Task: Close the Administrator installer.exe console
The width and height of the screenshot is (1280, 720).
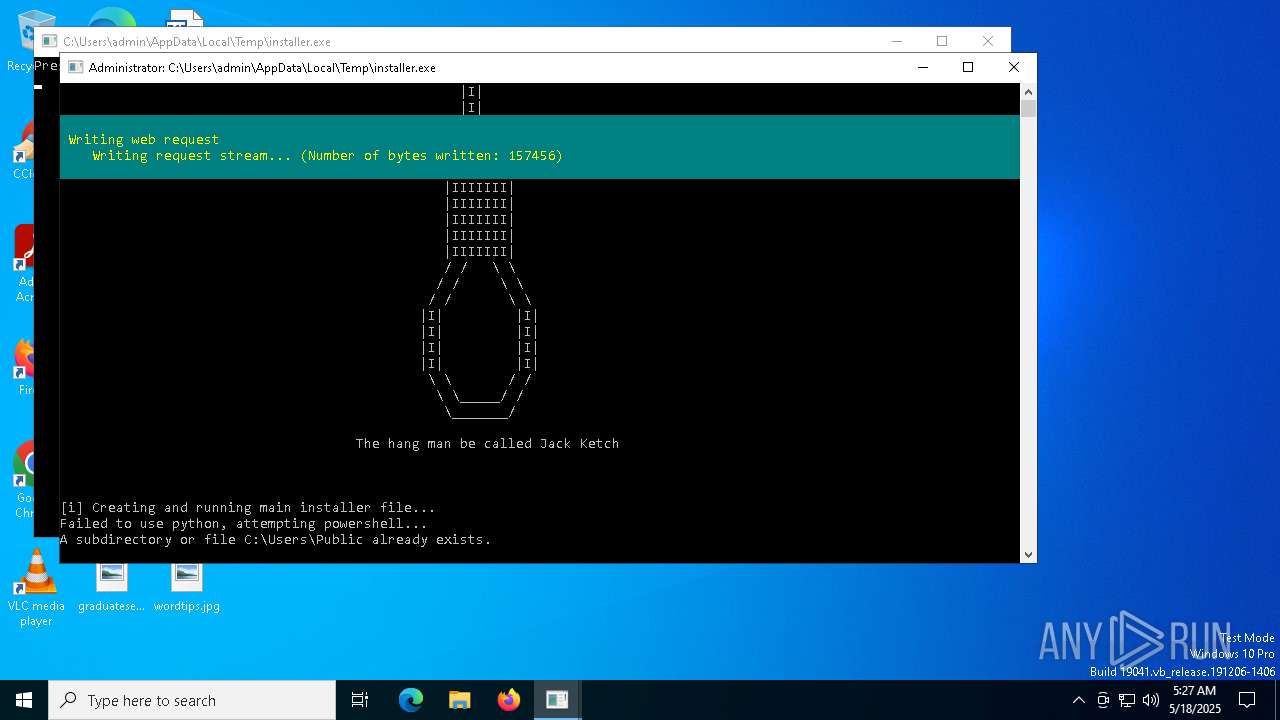Action: 1013,67
